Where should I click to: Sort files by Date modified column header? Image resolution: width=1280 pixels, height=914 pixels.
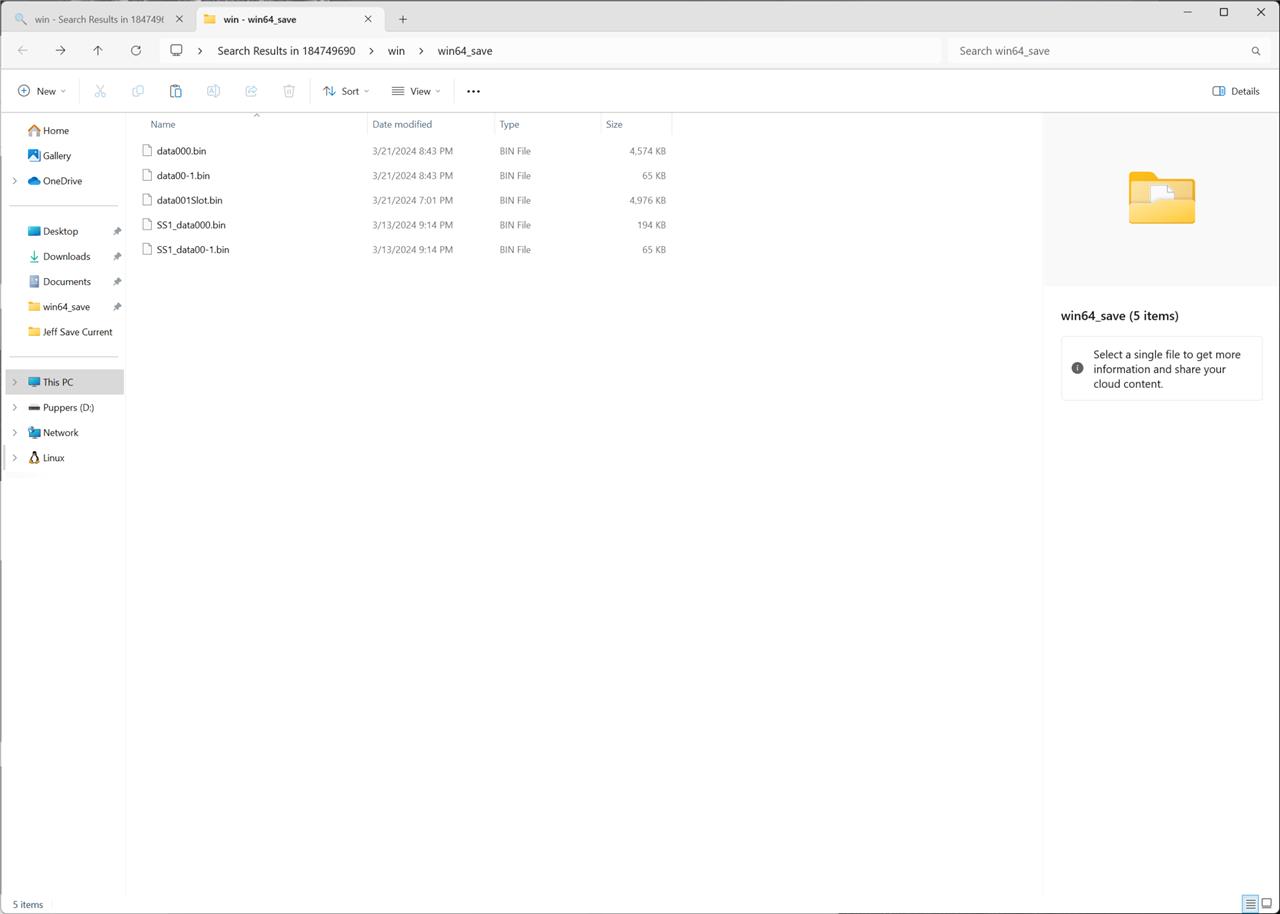pyautogui.click(x=402, y=124)
